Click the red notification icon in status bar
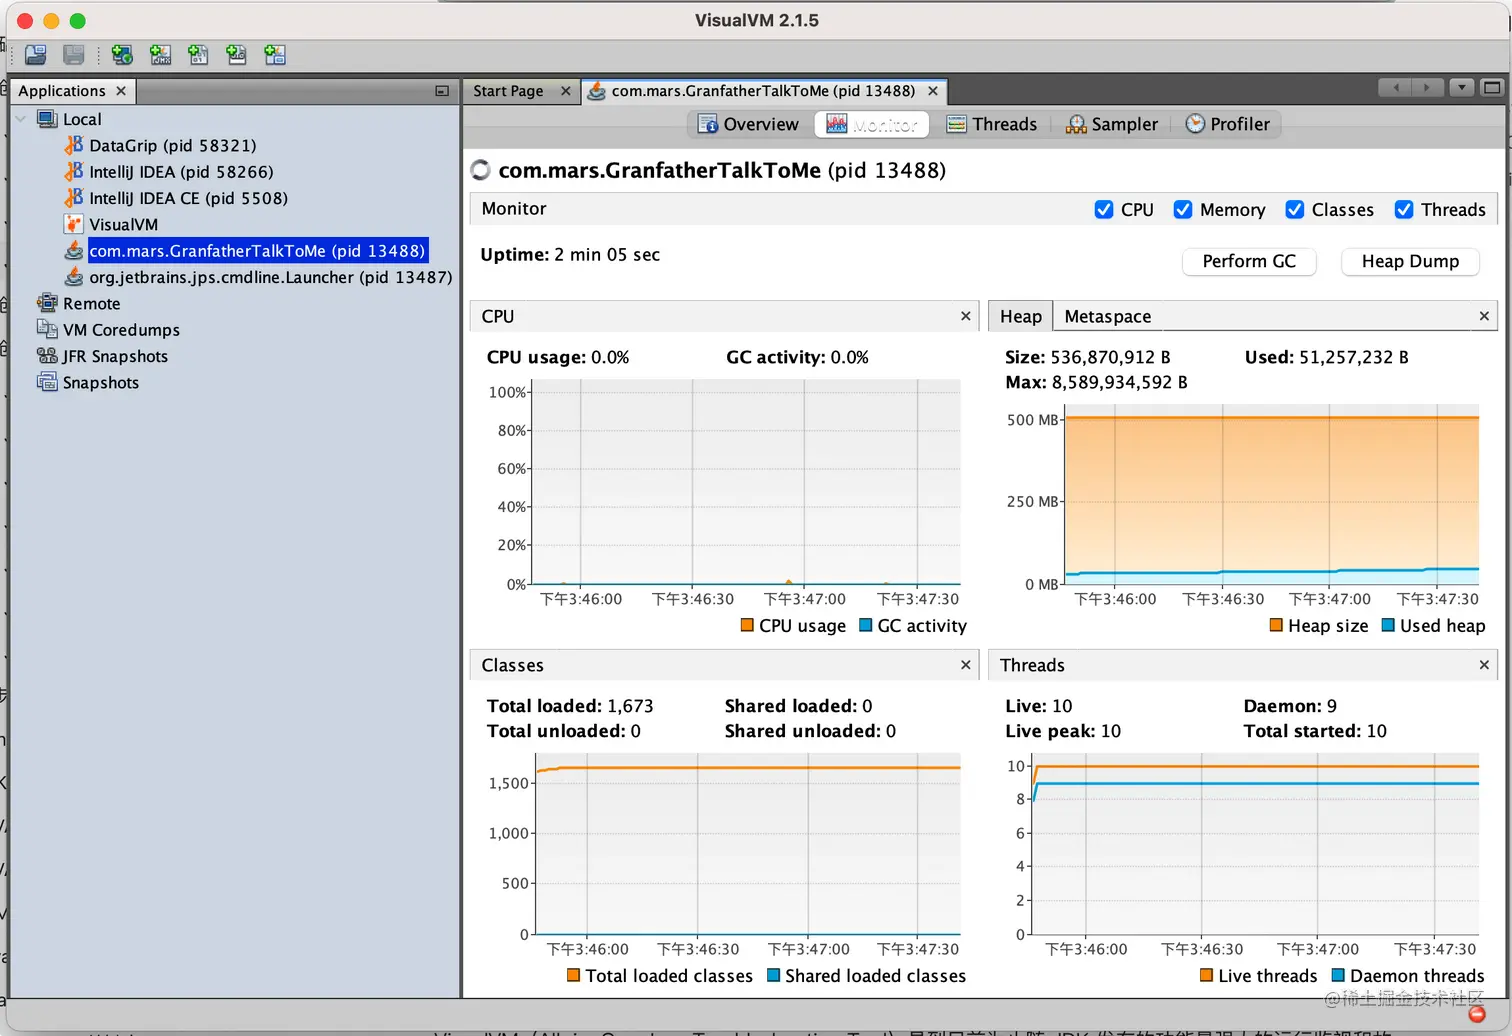 coord(1477,1013)
